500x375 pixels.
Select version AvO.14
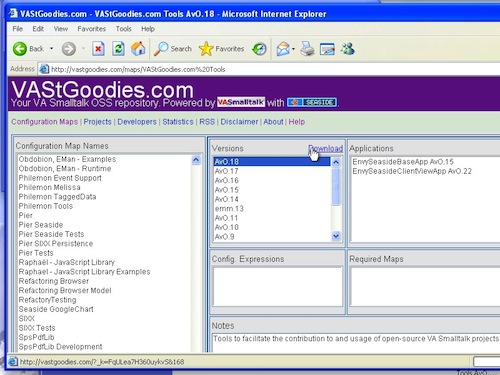coord(272,199)
